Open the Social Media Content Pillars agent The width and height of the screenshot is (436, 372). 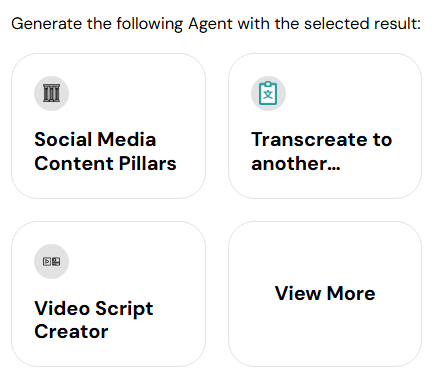[108, 126]
